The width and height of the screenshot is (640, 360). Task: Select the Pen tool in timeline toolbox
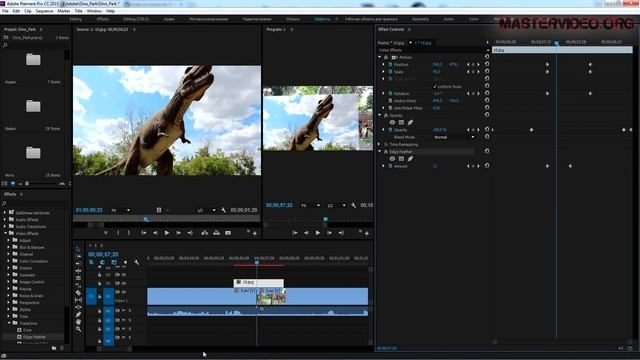click(x=78, y=314)
